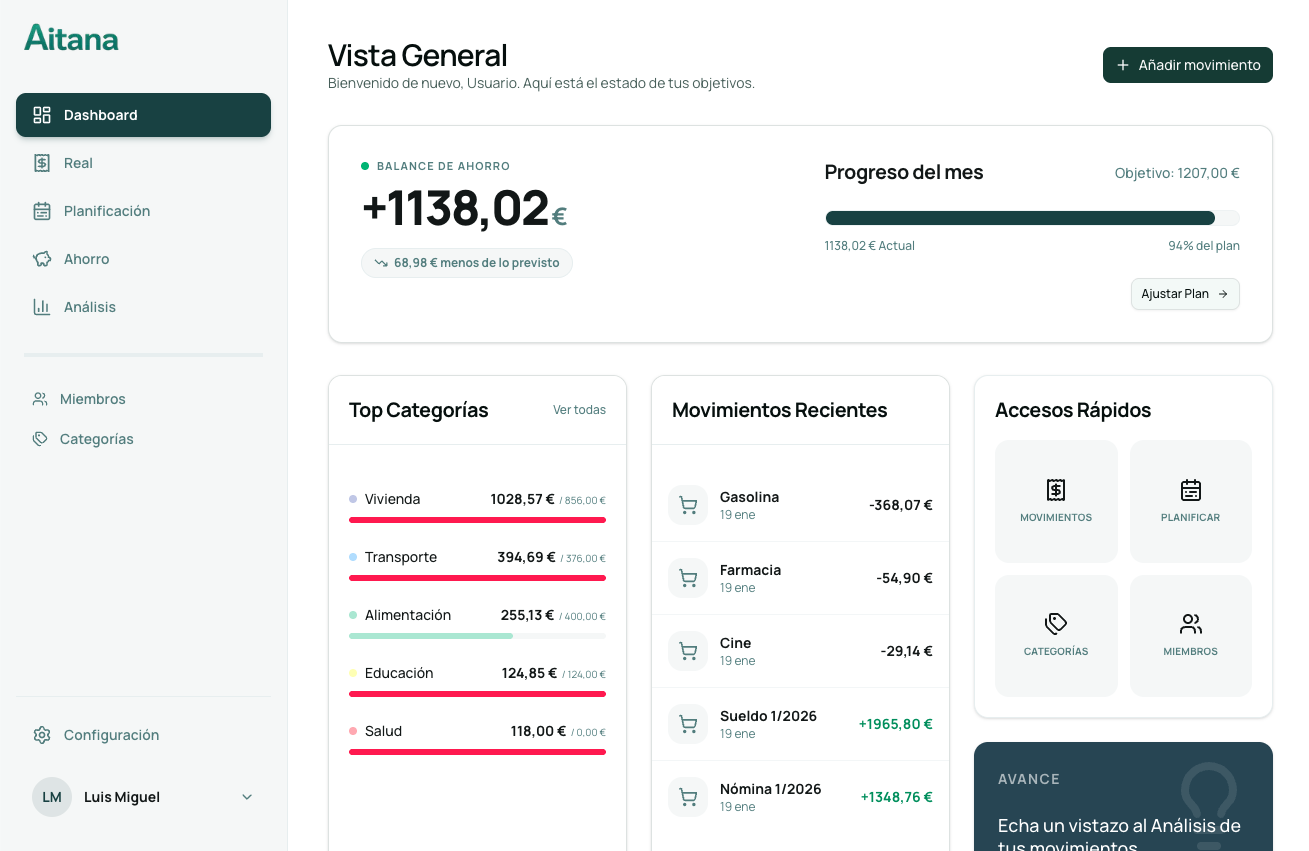Viewport: 1309px width, 851px height.
Task: Open the Ver todas categories link
Action: (579, 410)
